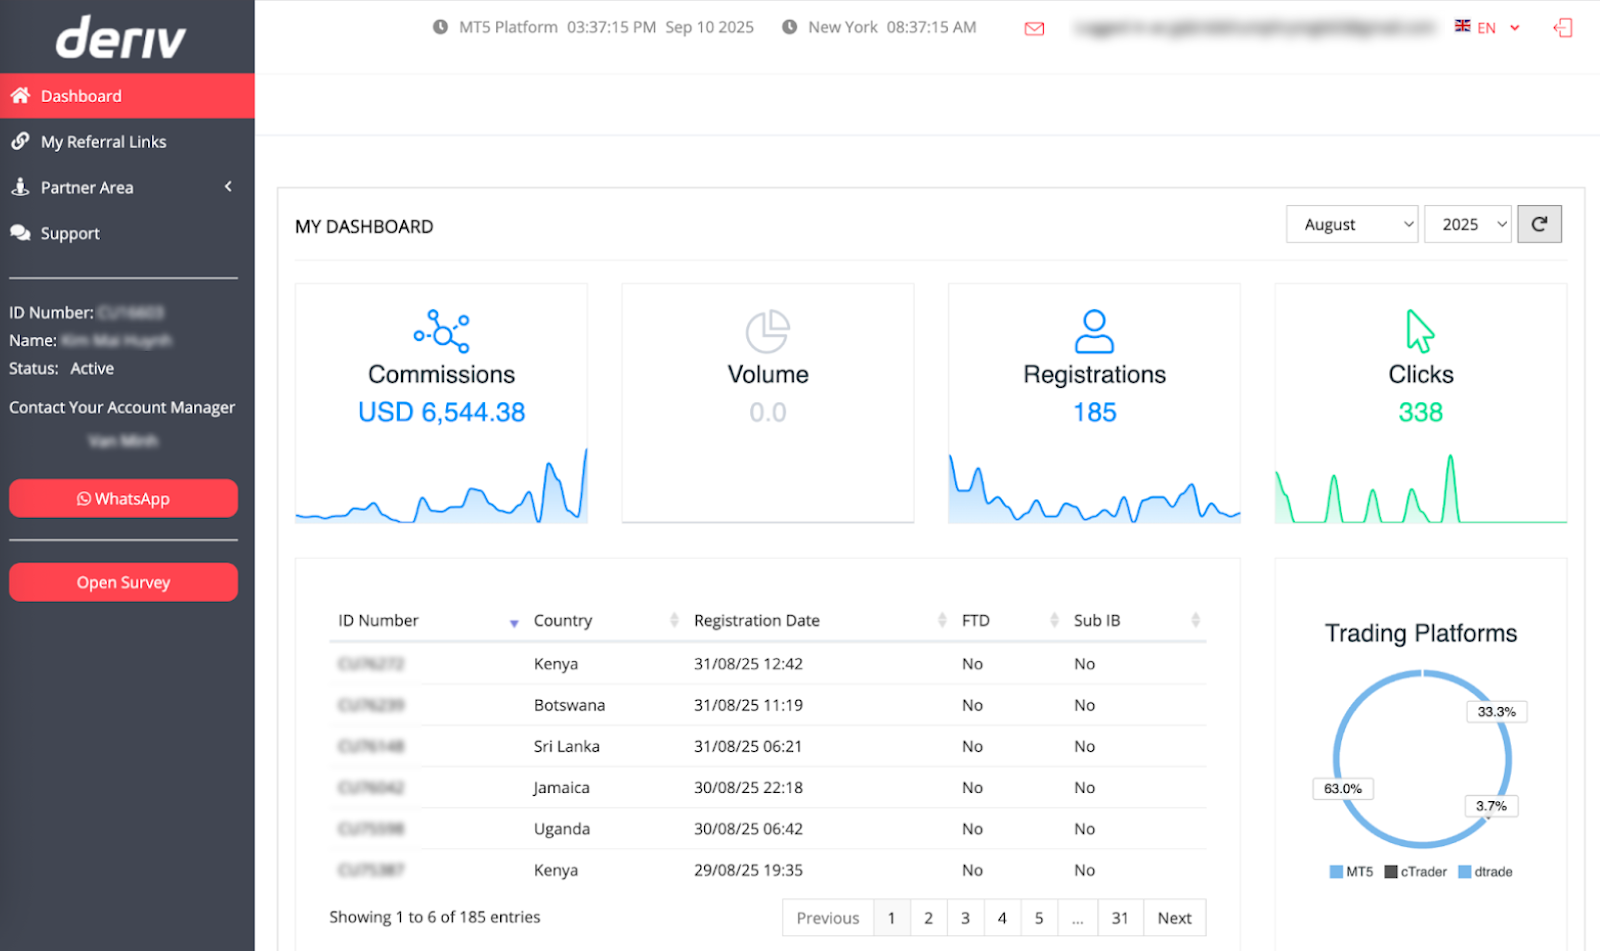Toggle dtrade legend color swatch
The height and width of the screenshot is (951, 1600).
coord(1465,872)
